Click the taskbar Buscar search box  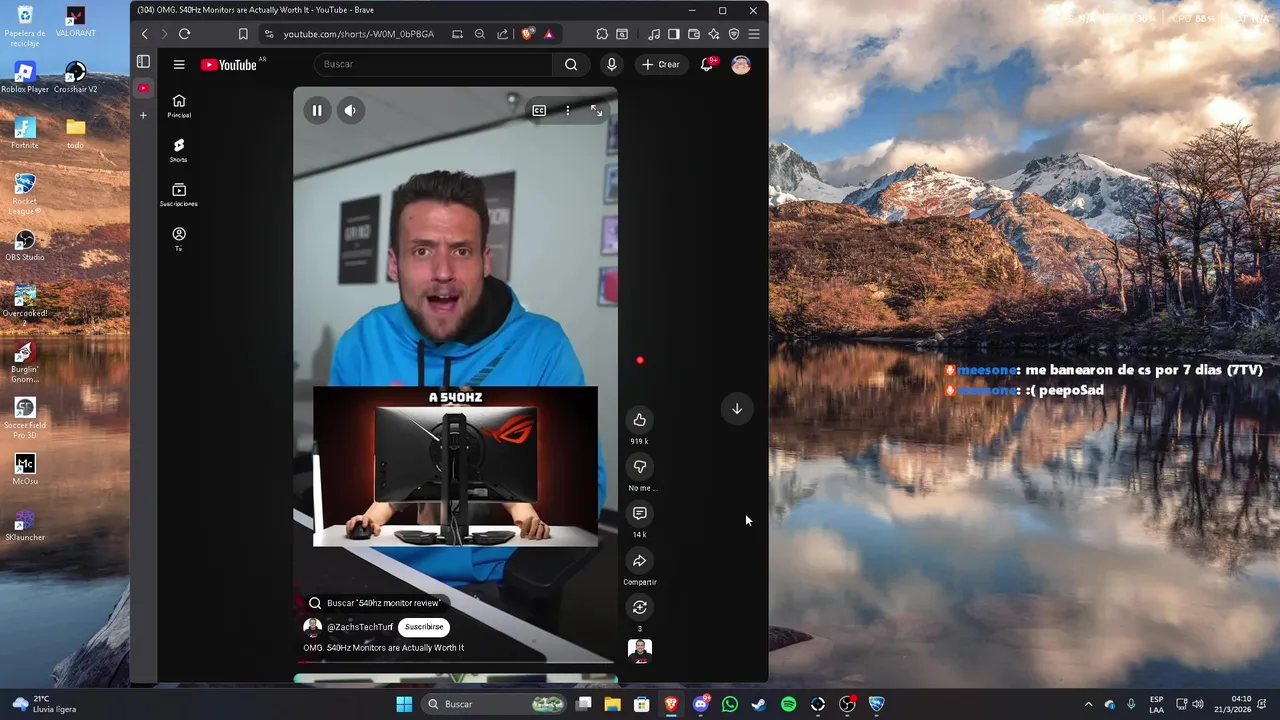point(496,704)
